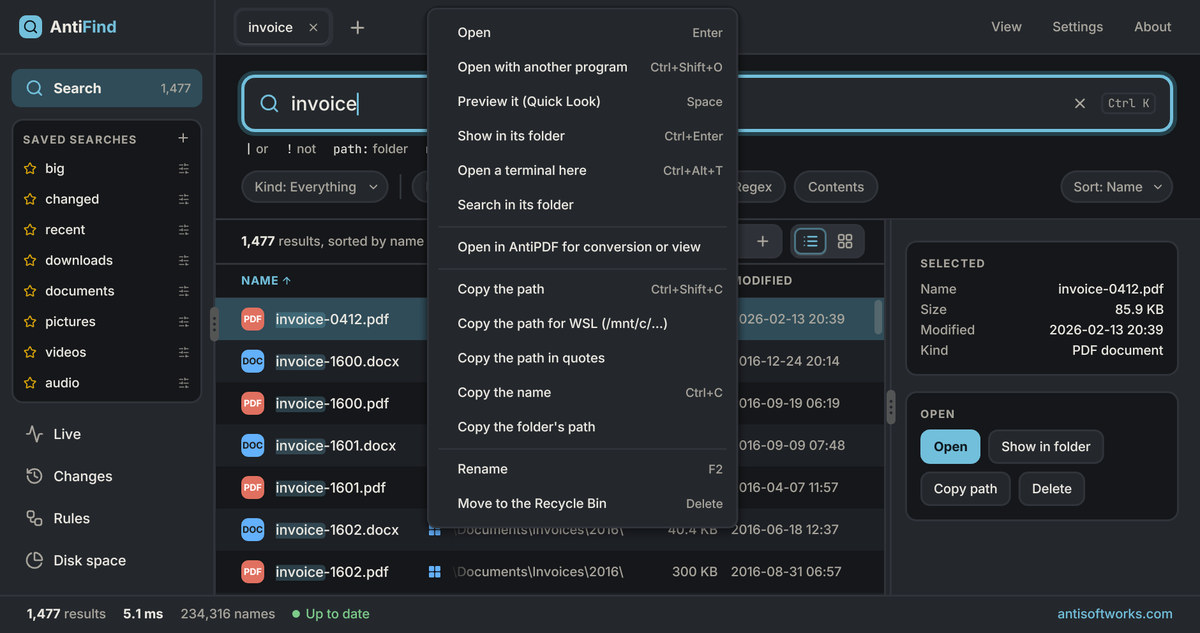Choose Copy the name

582,392
